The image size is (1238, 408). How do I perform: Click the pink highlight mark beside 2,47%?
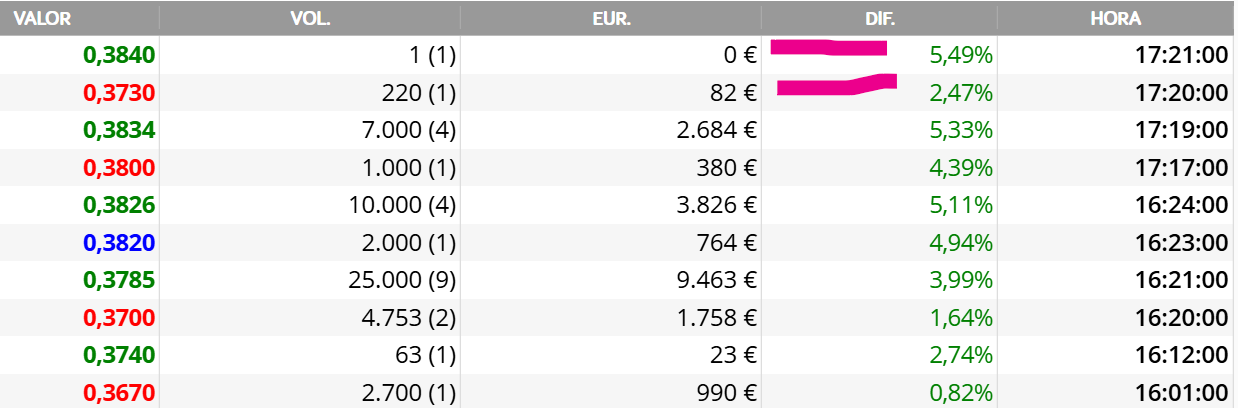click(836, 87)
